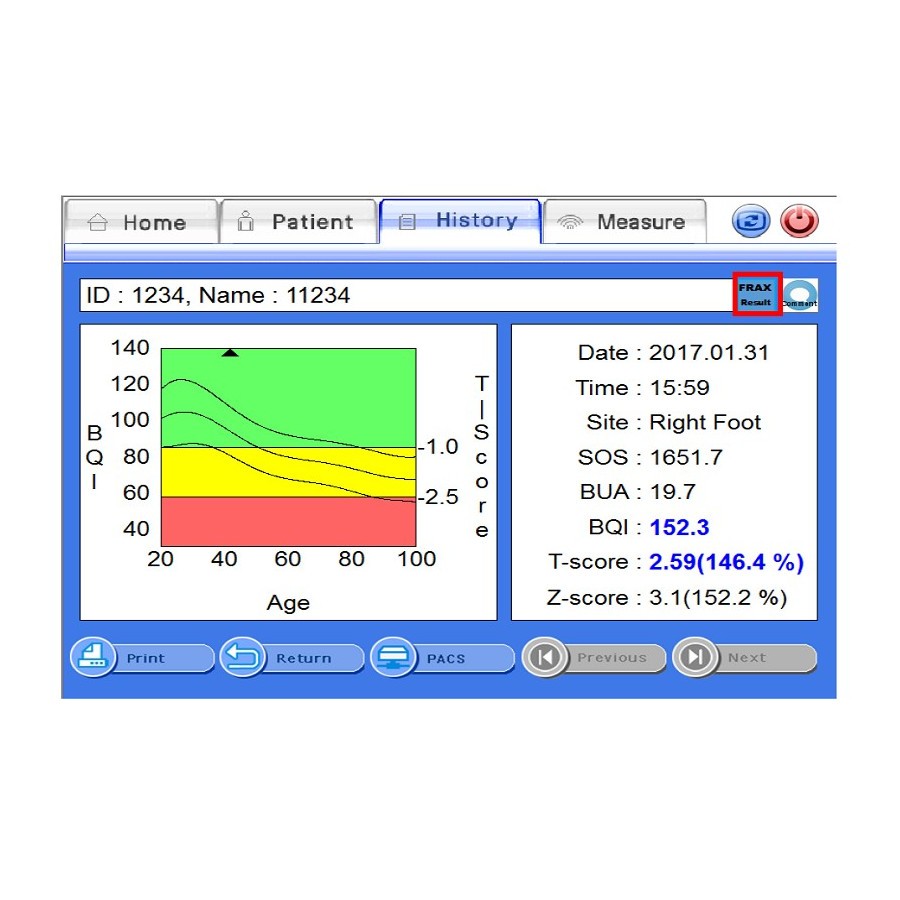
Task: Open the Patient tab
Action: point(298,222)
